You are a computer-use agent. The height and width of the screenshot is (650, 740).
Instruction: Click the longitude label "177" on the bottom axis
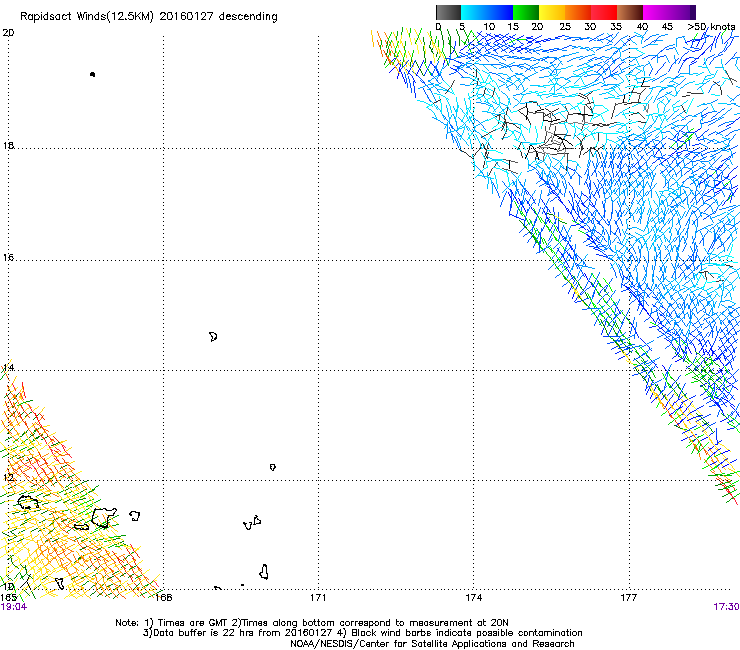[x=629, y=597]
